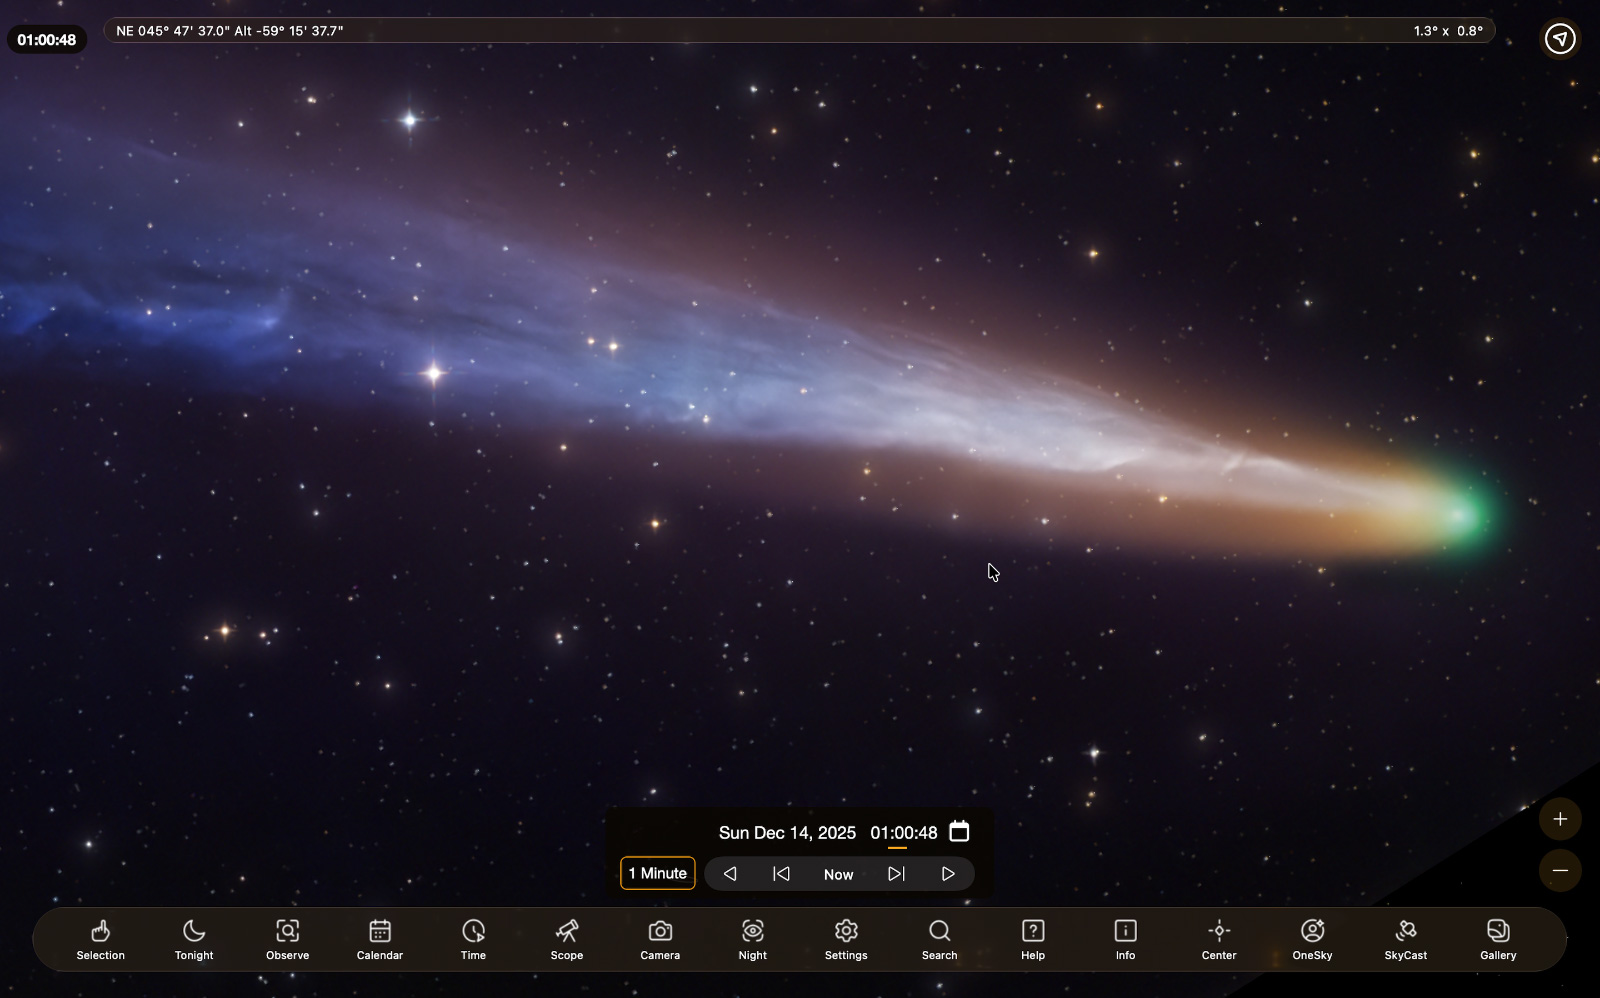The width and height of the screenshot is (1600, 998).
Task: Open the Help panel
Action: 1033,940
